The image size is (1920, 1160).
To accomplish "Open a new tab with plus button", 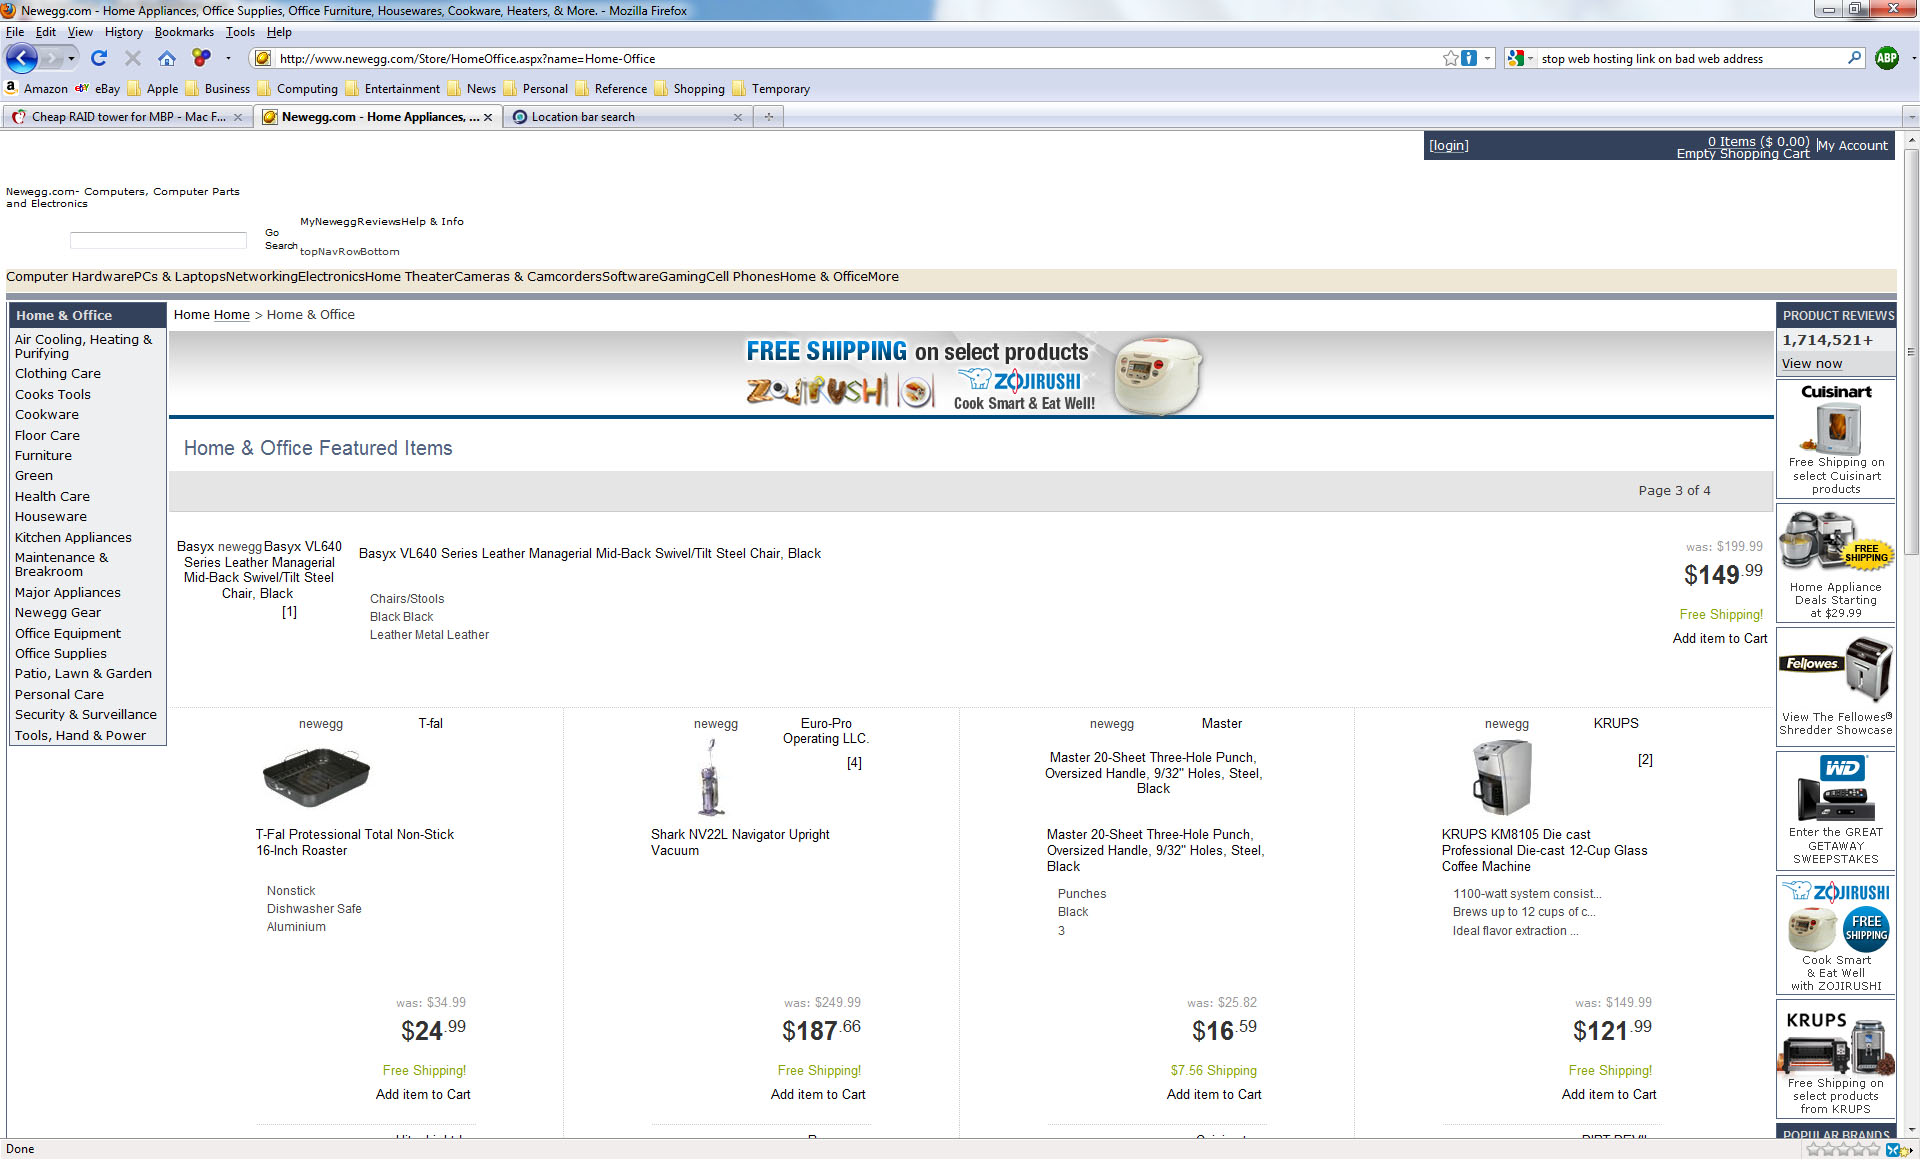I will pos(769,117).
